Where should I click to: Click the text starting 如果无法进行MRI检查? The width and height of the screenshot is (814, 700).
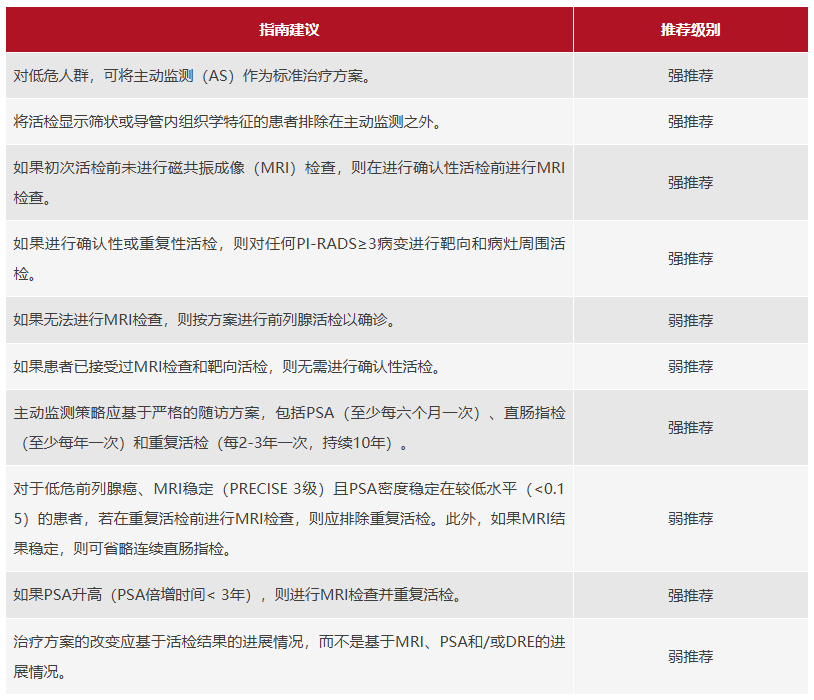[203, 321]
